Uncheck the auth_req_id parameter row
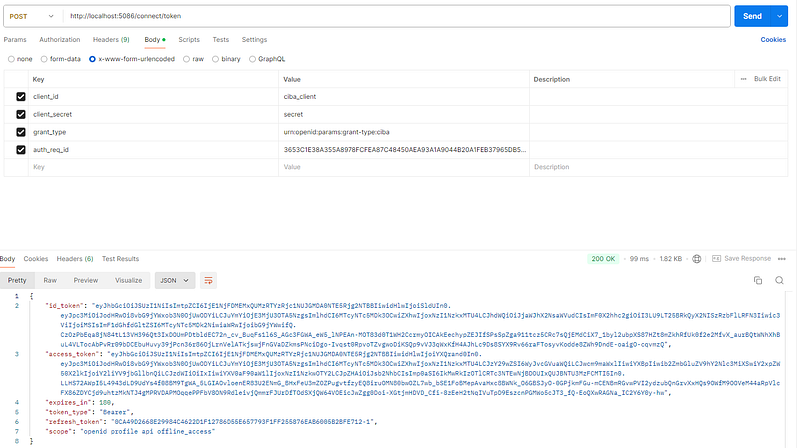The image size is (800, 448). [x=21, y=150]
